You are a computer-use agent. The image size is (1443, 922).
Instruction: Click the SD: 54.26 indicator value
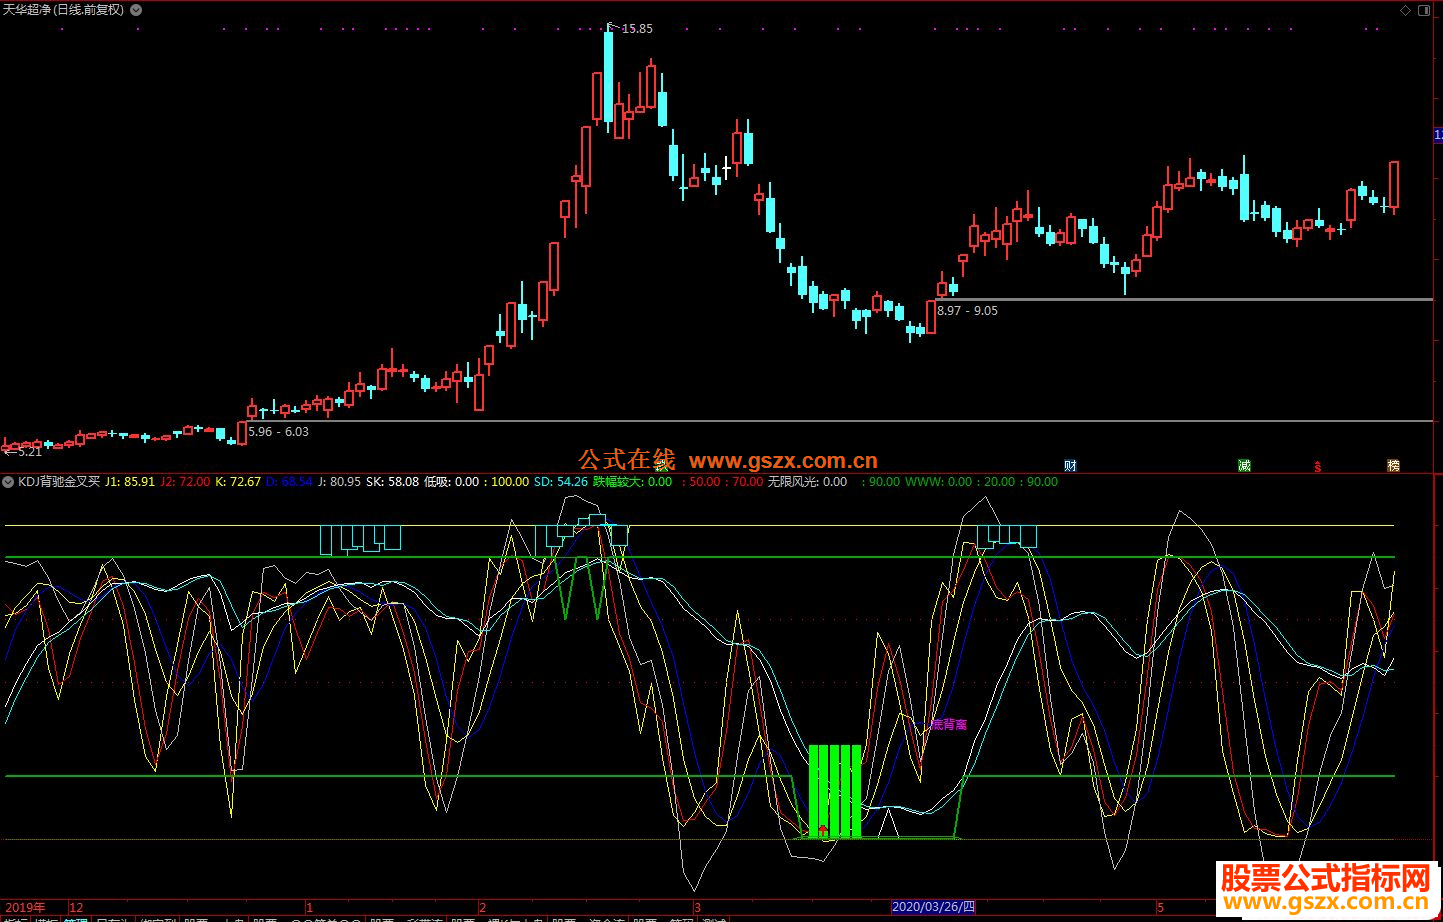(561, 482)
